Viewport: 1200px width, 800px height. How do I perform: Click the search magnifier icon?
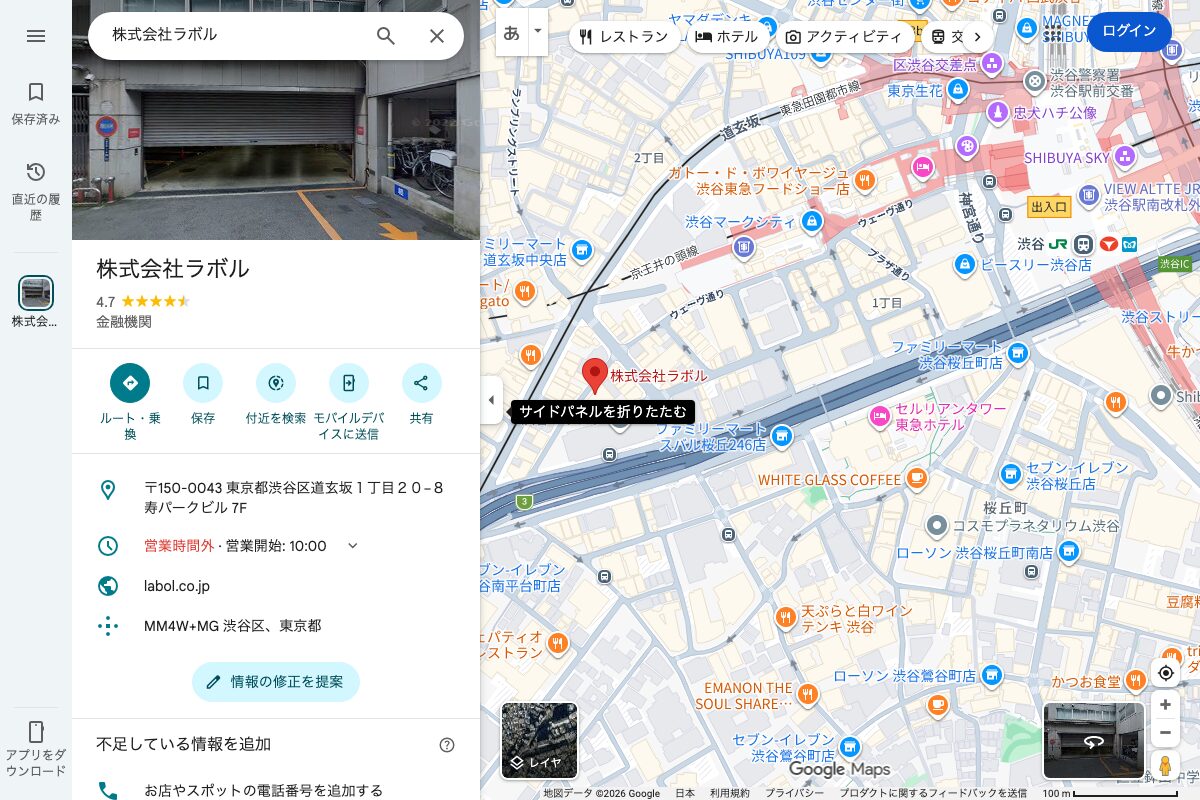point(385,35)
